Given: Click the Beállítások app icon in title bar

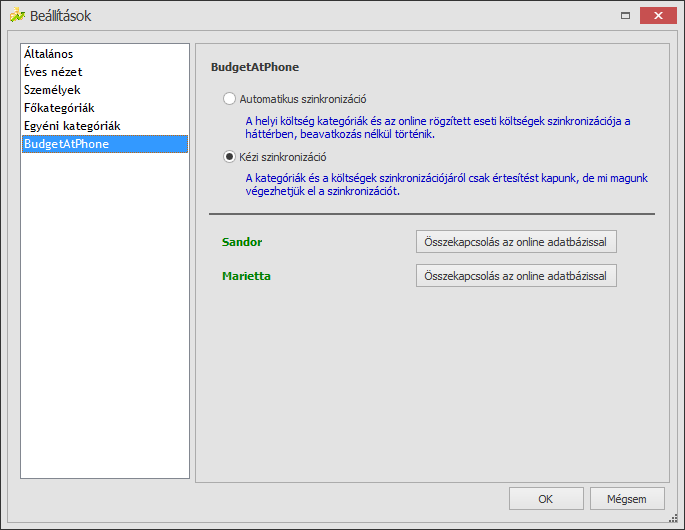Looking at the screenshot, I should (x=17, y=16).
